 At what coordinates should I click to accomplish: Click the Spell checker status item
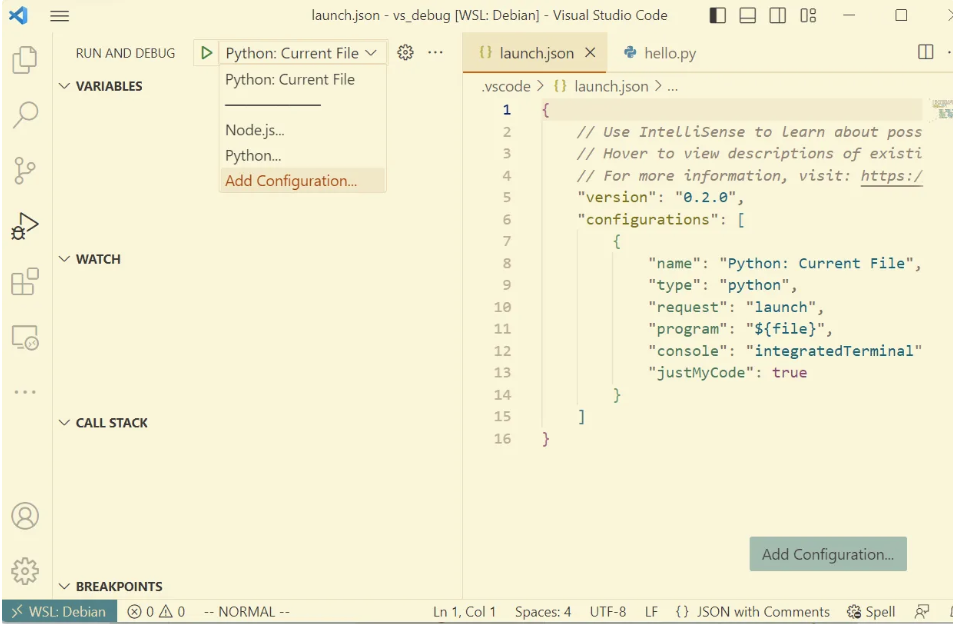pos(871,612)
